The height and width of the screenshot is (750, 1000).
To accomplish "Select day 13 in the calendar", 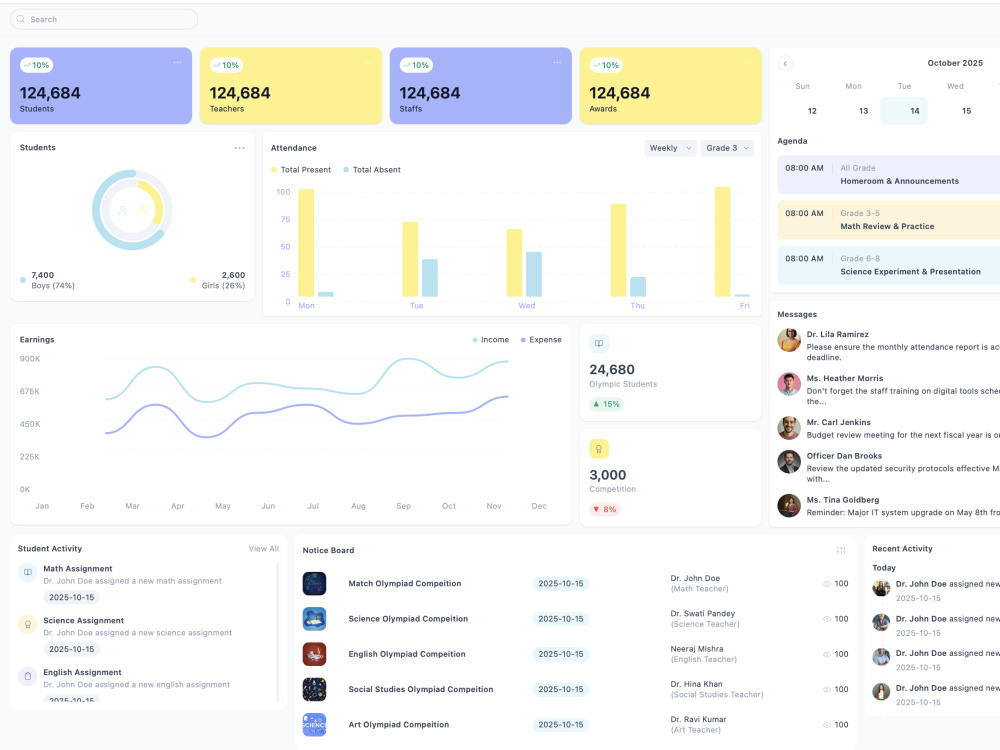I will (864, 111).
